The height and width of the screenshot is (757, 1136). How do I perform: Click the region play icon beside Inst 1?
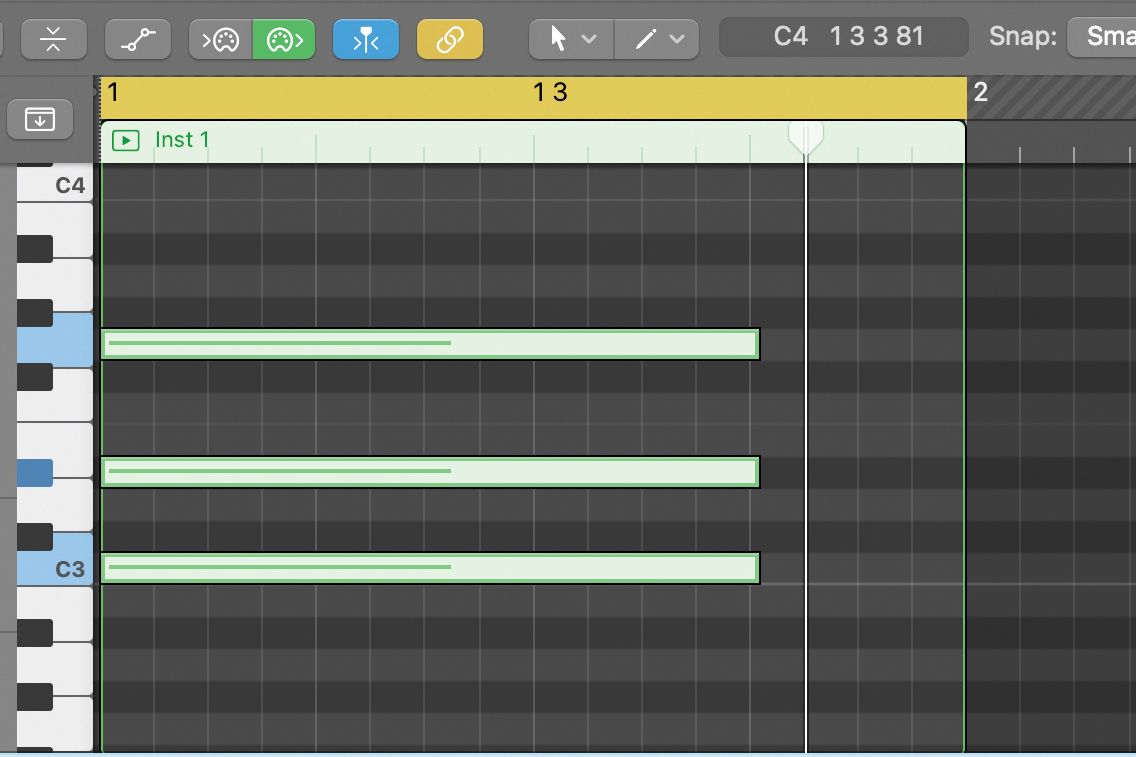pyautogui.click(x=126, y=140)
